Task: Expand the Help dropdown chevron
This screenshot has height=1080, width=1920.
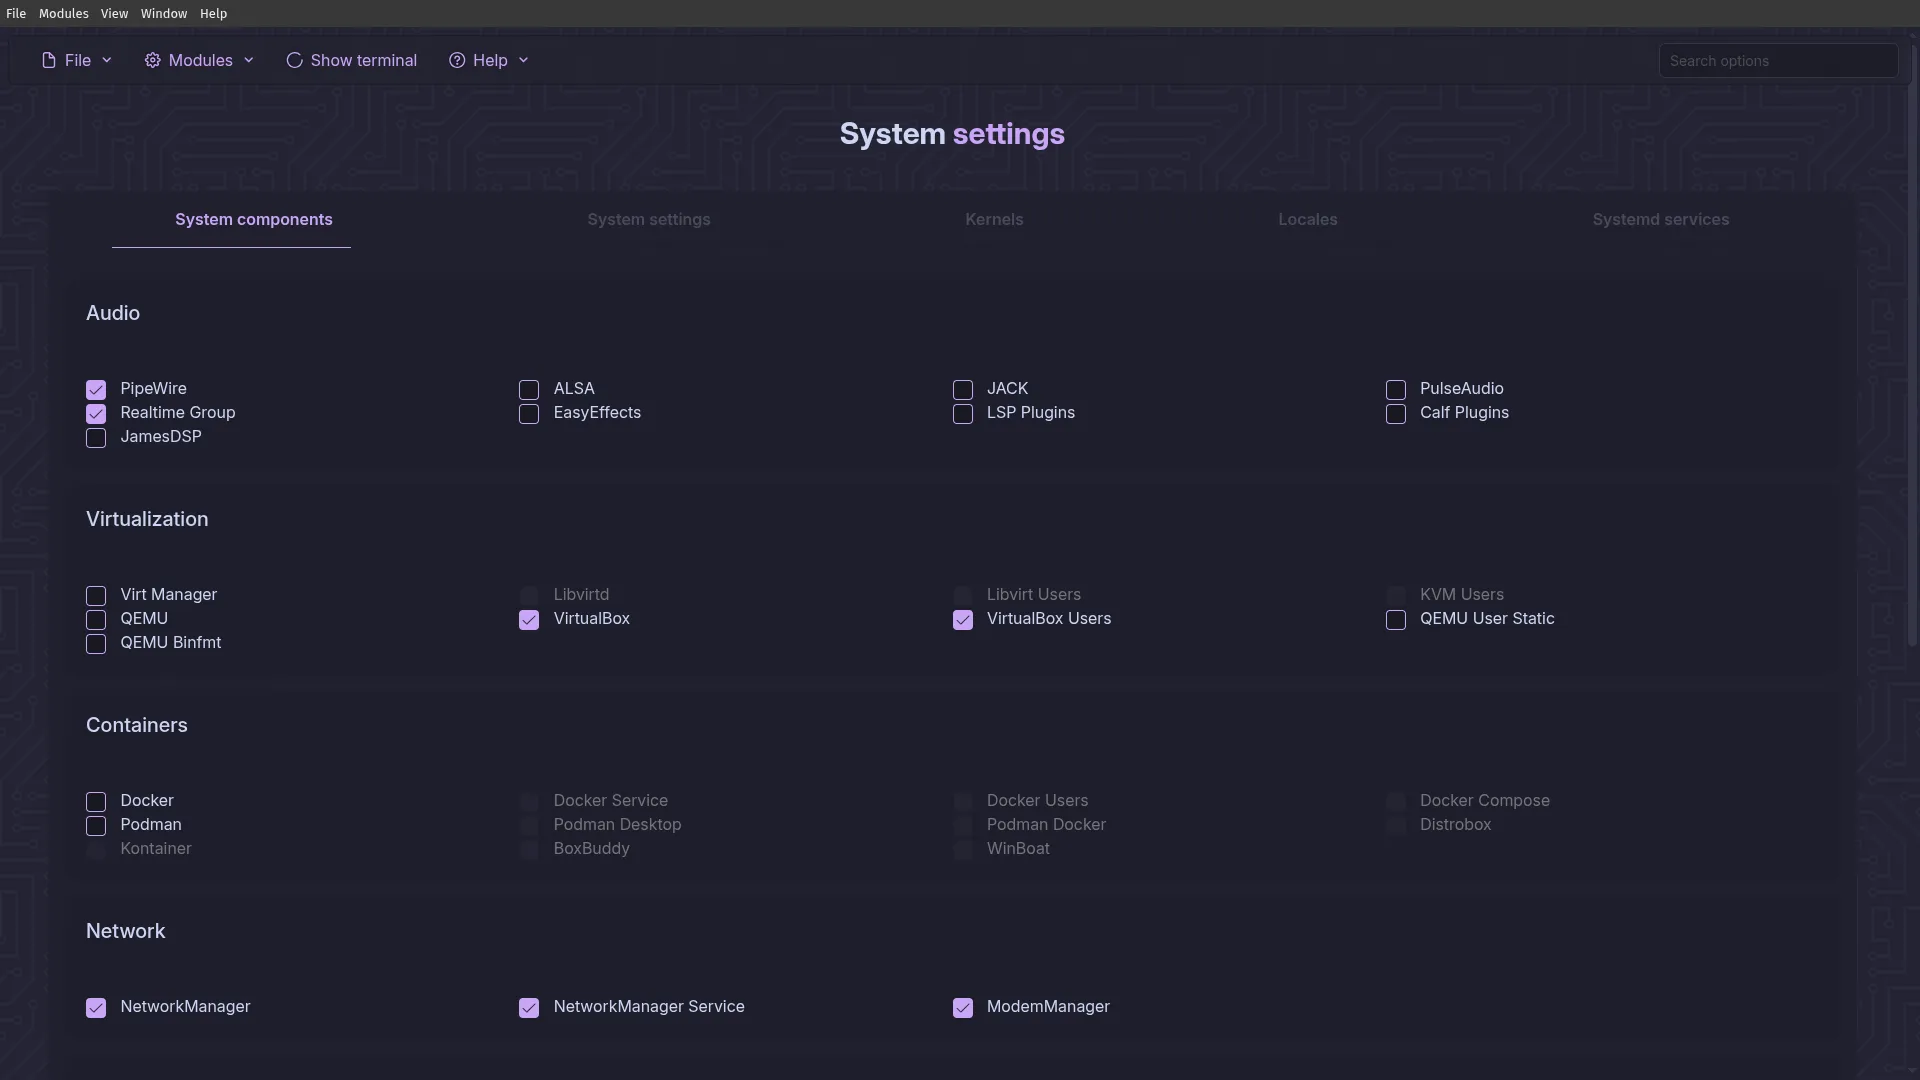Action: (x=523, y=61)
